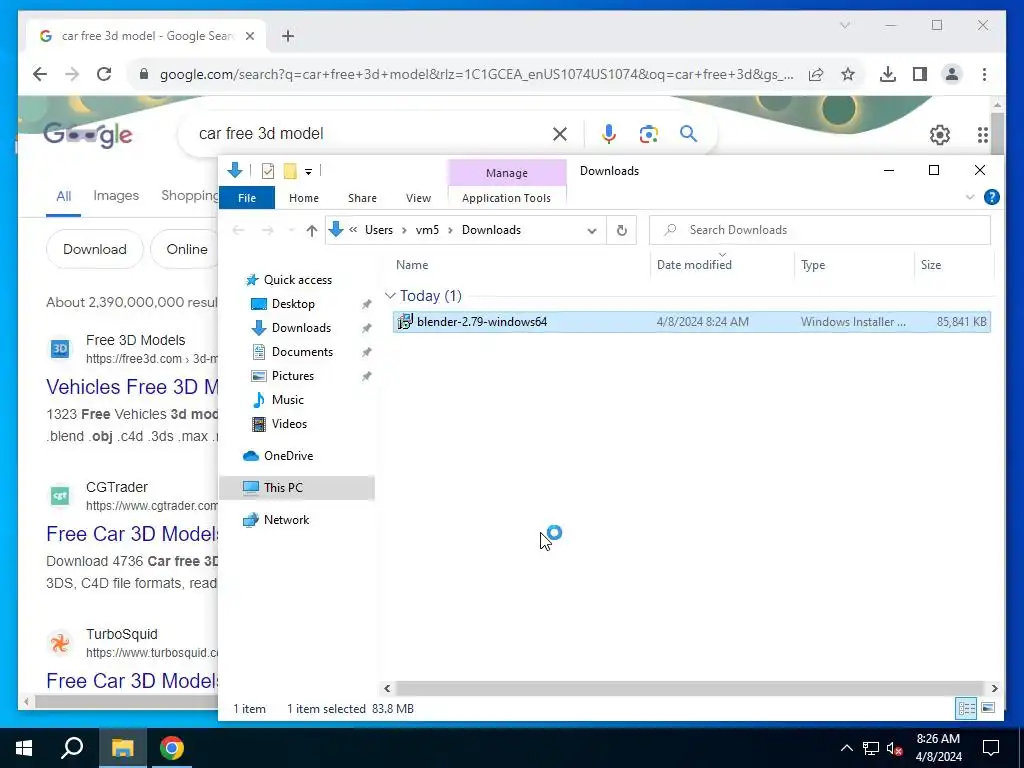Screen dimensions: 1024x768
Task: Switch to details view layout icon
Action: (967, 708)
